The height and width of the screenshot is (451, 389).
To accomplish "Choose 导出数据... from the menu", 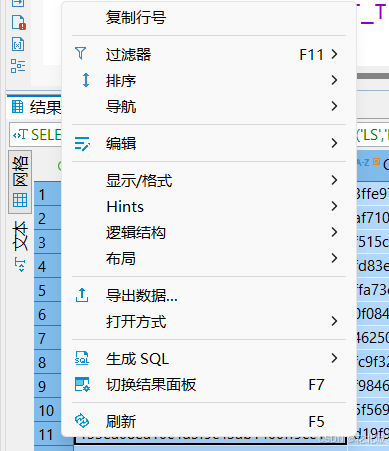I will pyautogui.click(x=209, y=295).
